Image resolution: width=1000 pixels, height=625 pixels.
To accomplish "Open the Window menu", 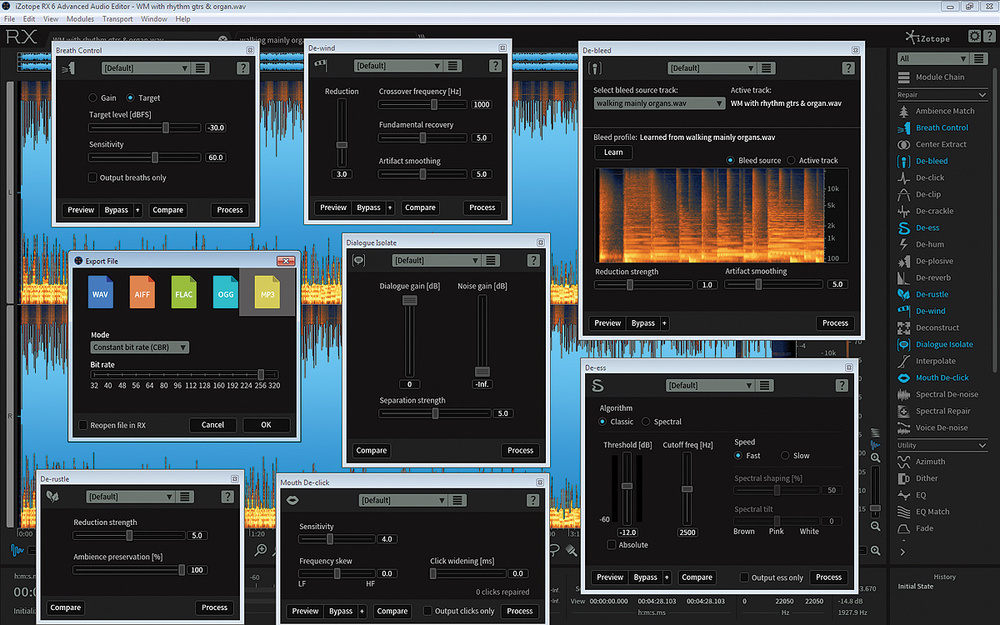I will coord(154,19).
